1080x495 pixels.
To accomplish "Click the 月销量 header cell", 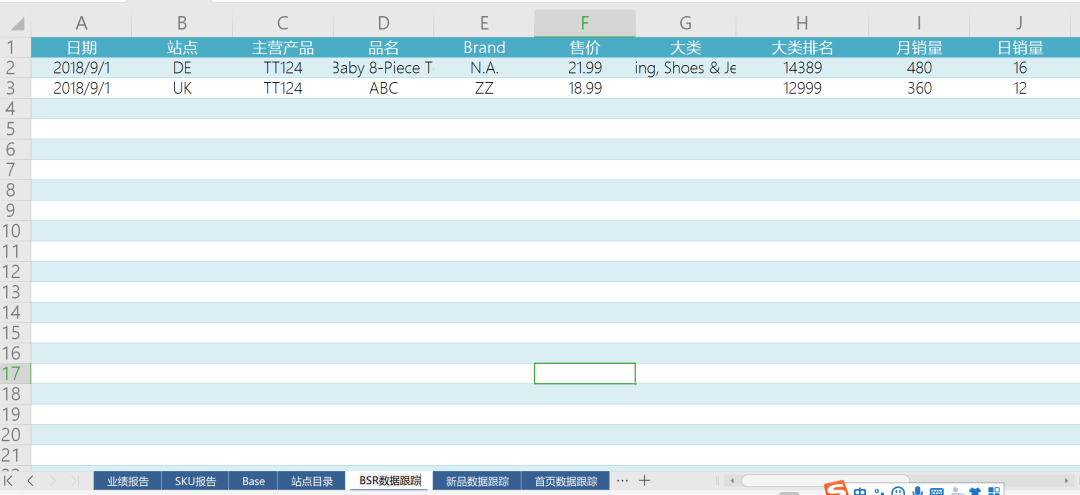I will click(919, 48).
